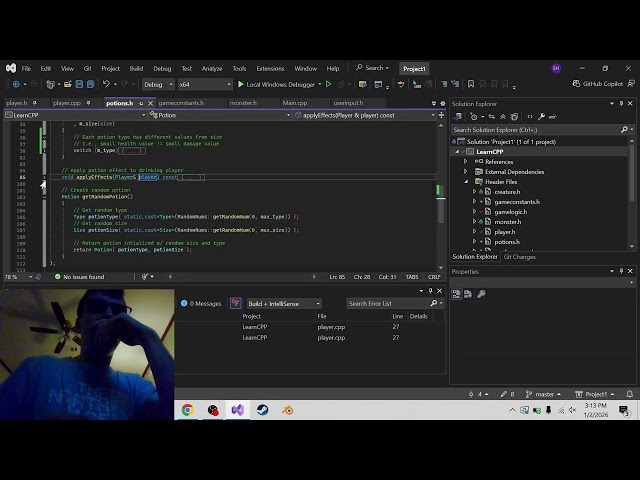Toggle pin on player.cpp tab
Screen dimensions: 640x480
pyautogui.click(x=88, y=103)
